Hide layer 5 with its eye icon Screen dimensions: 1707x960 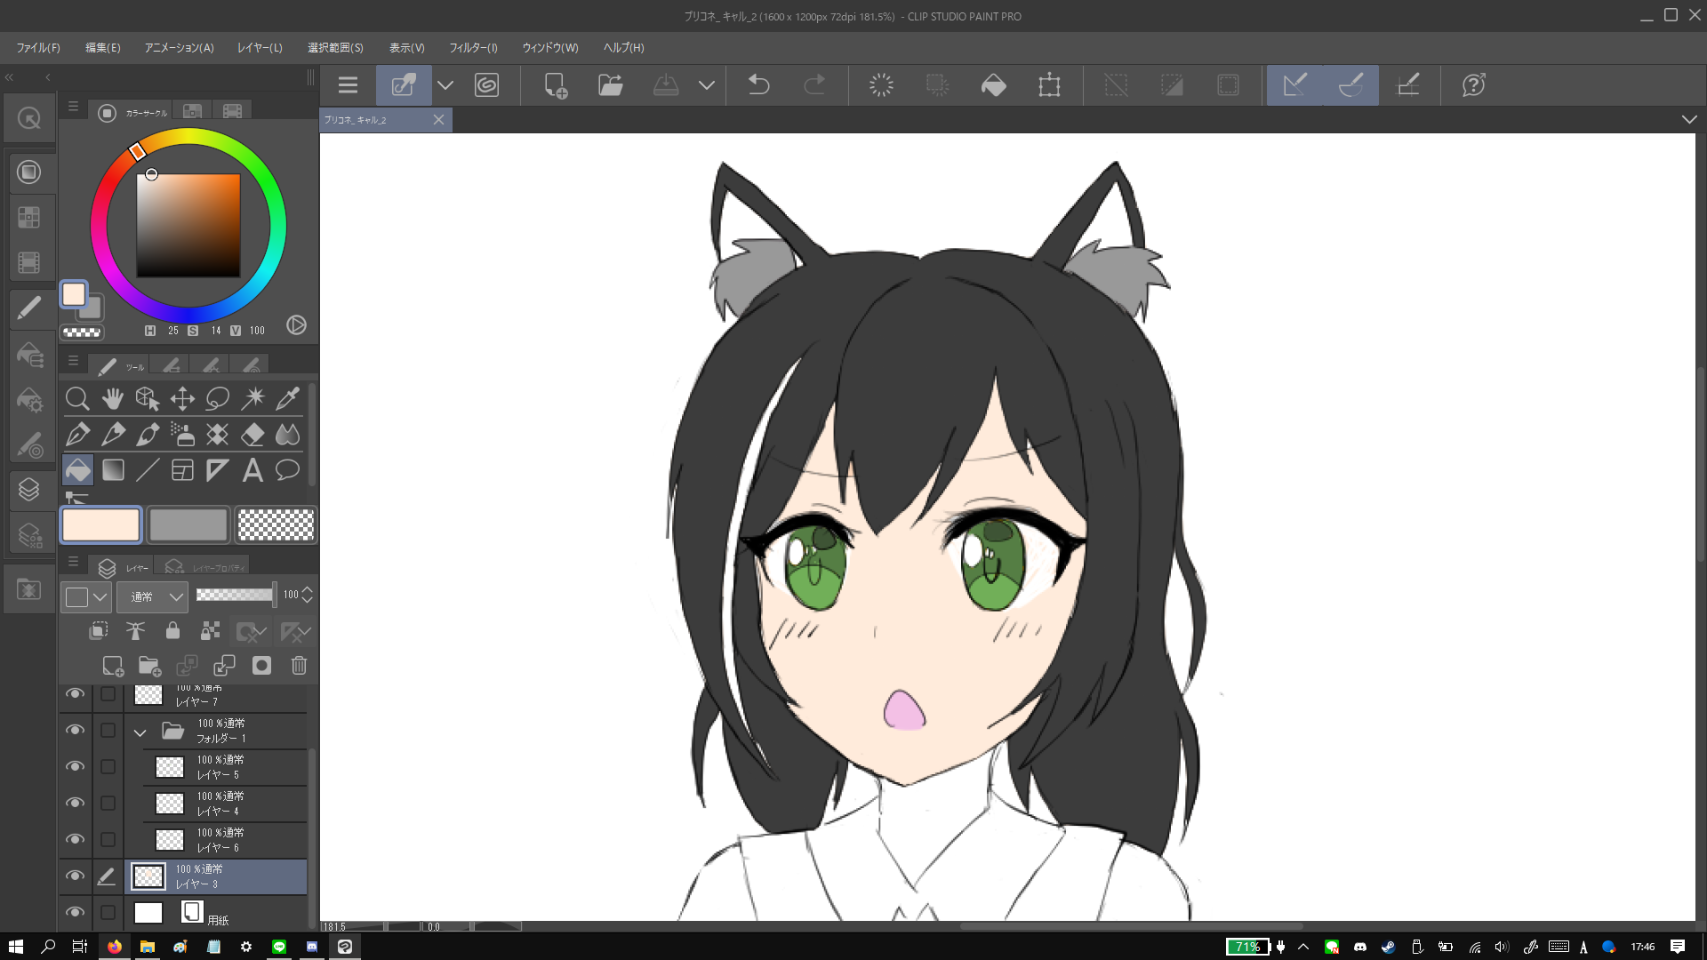coord(75,767)
